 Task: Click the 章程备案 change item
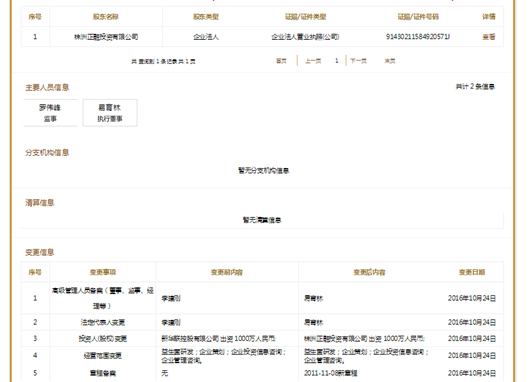103,373
